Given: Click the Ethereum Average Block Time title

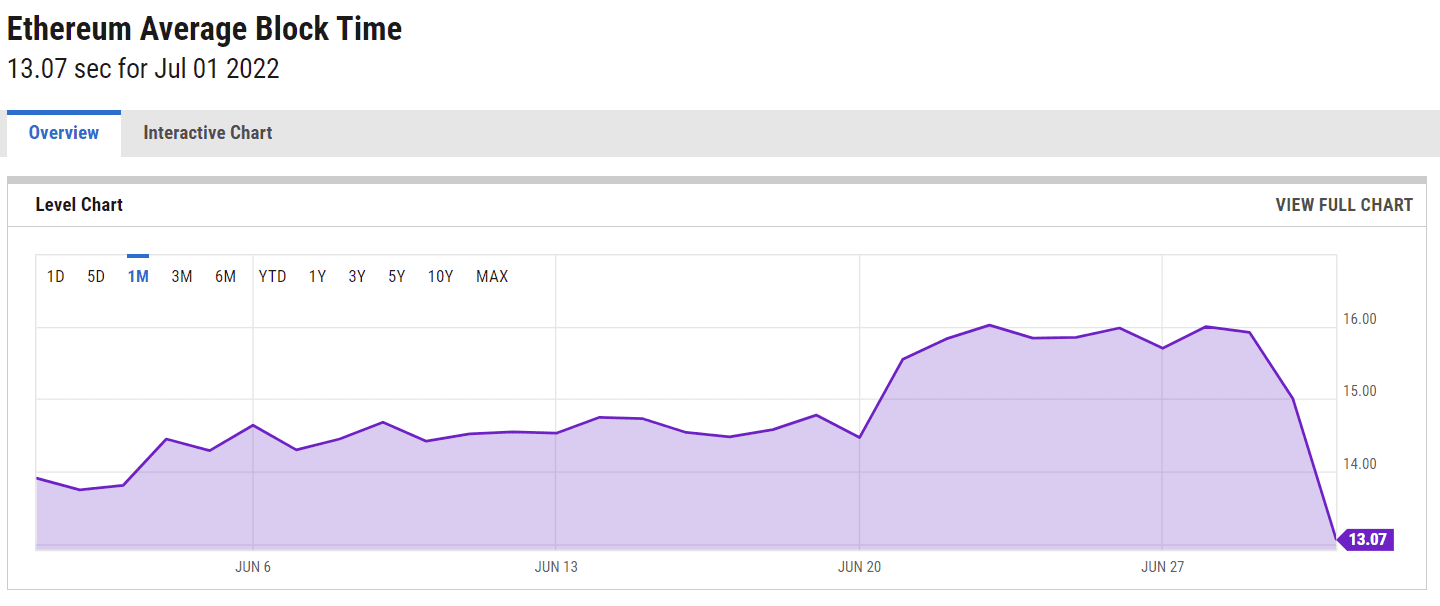Looking at the screenshot, I should click(x=205, y=29).
